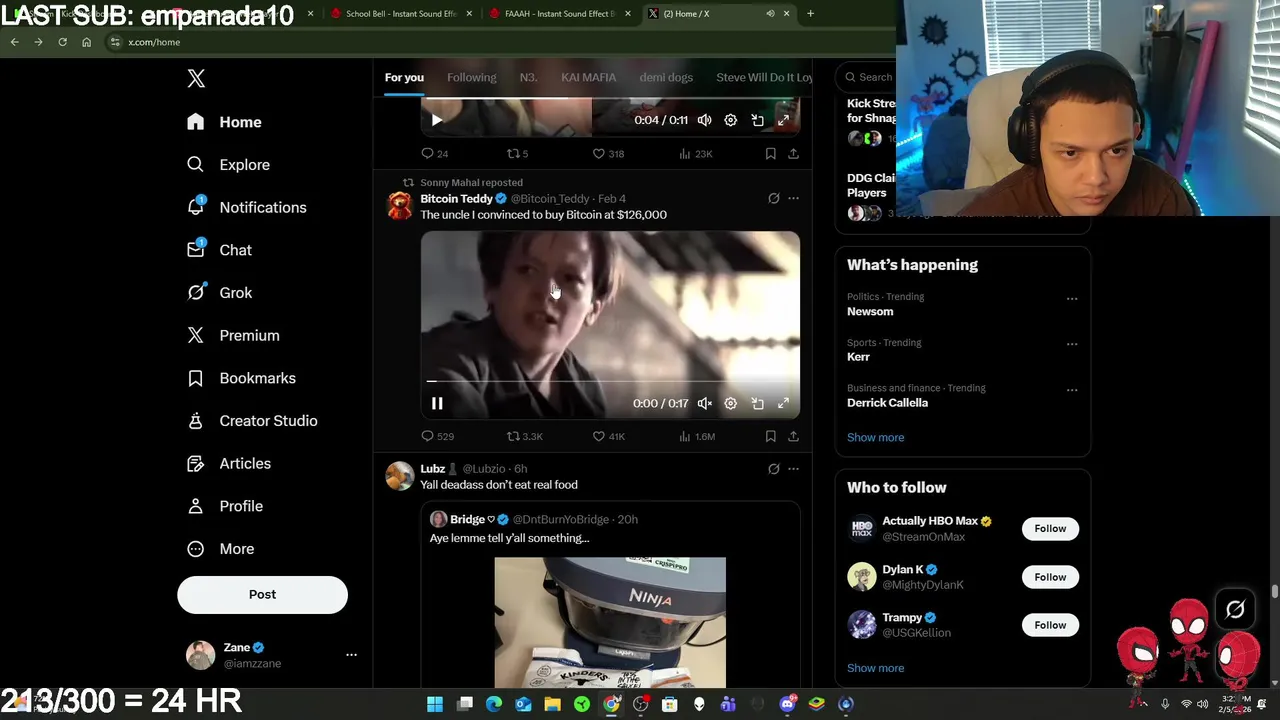Viewport: 1280px width, 720px height.
Task: Repost the Bitcoin Teddy post
Action: click(x=525, y=436)
